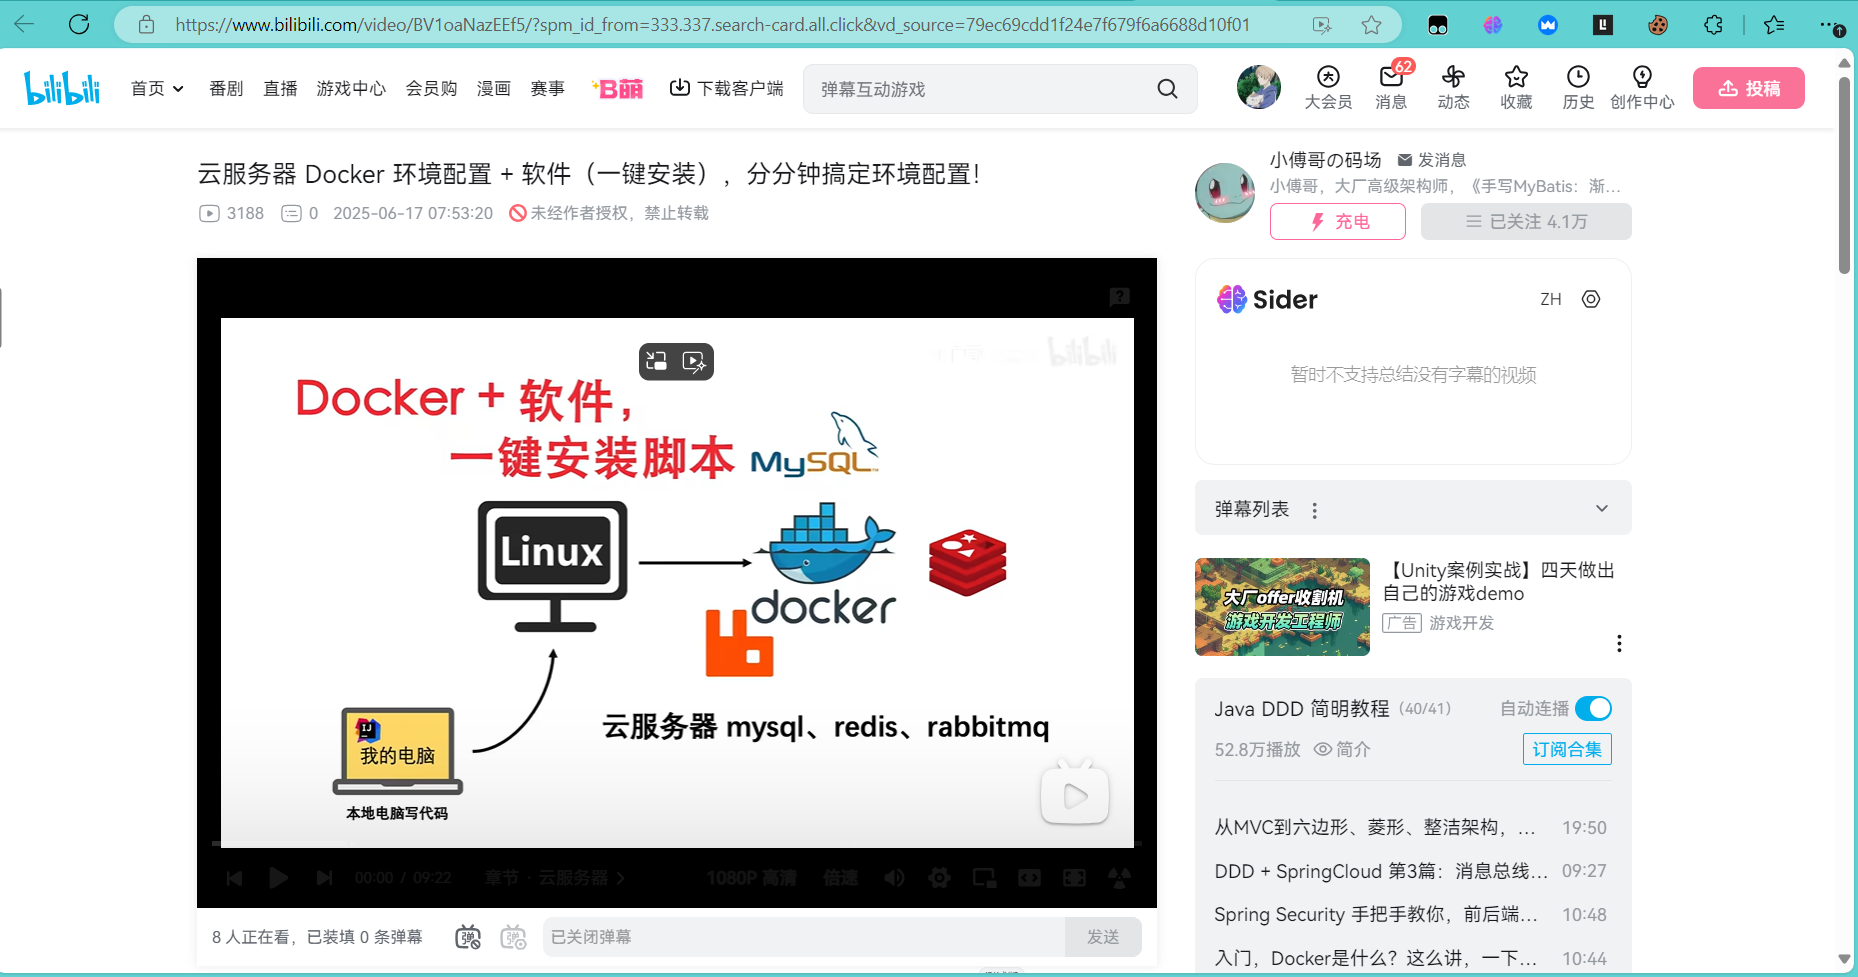This screenshot has height=977, width=1858.
Task: Click 发消息 to message the uploader
Action: pyautogui.click(x=1431, y=160)
